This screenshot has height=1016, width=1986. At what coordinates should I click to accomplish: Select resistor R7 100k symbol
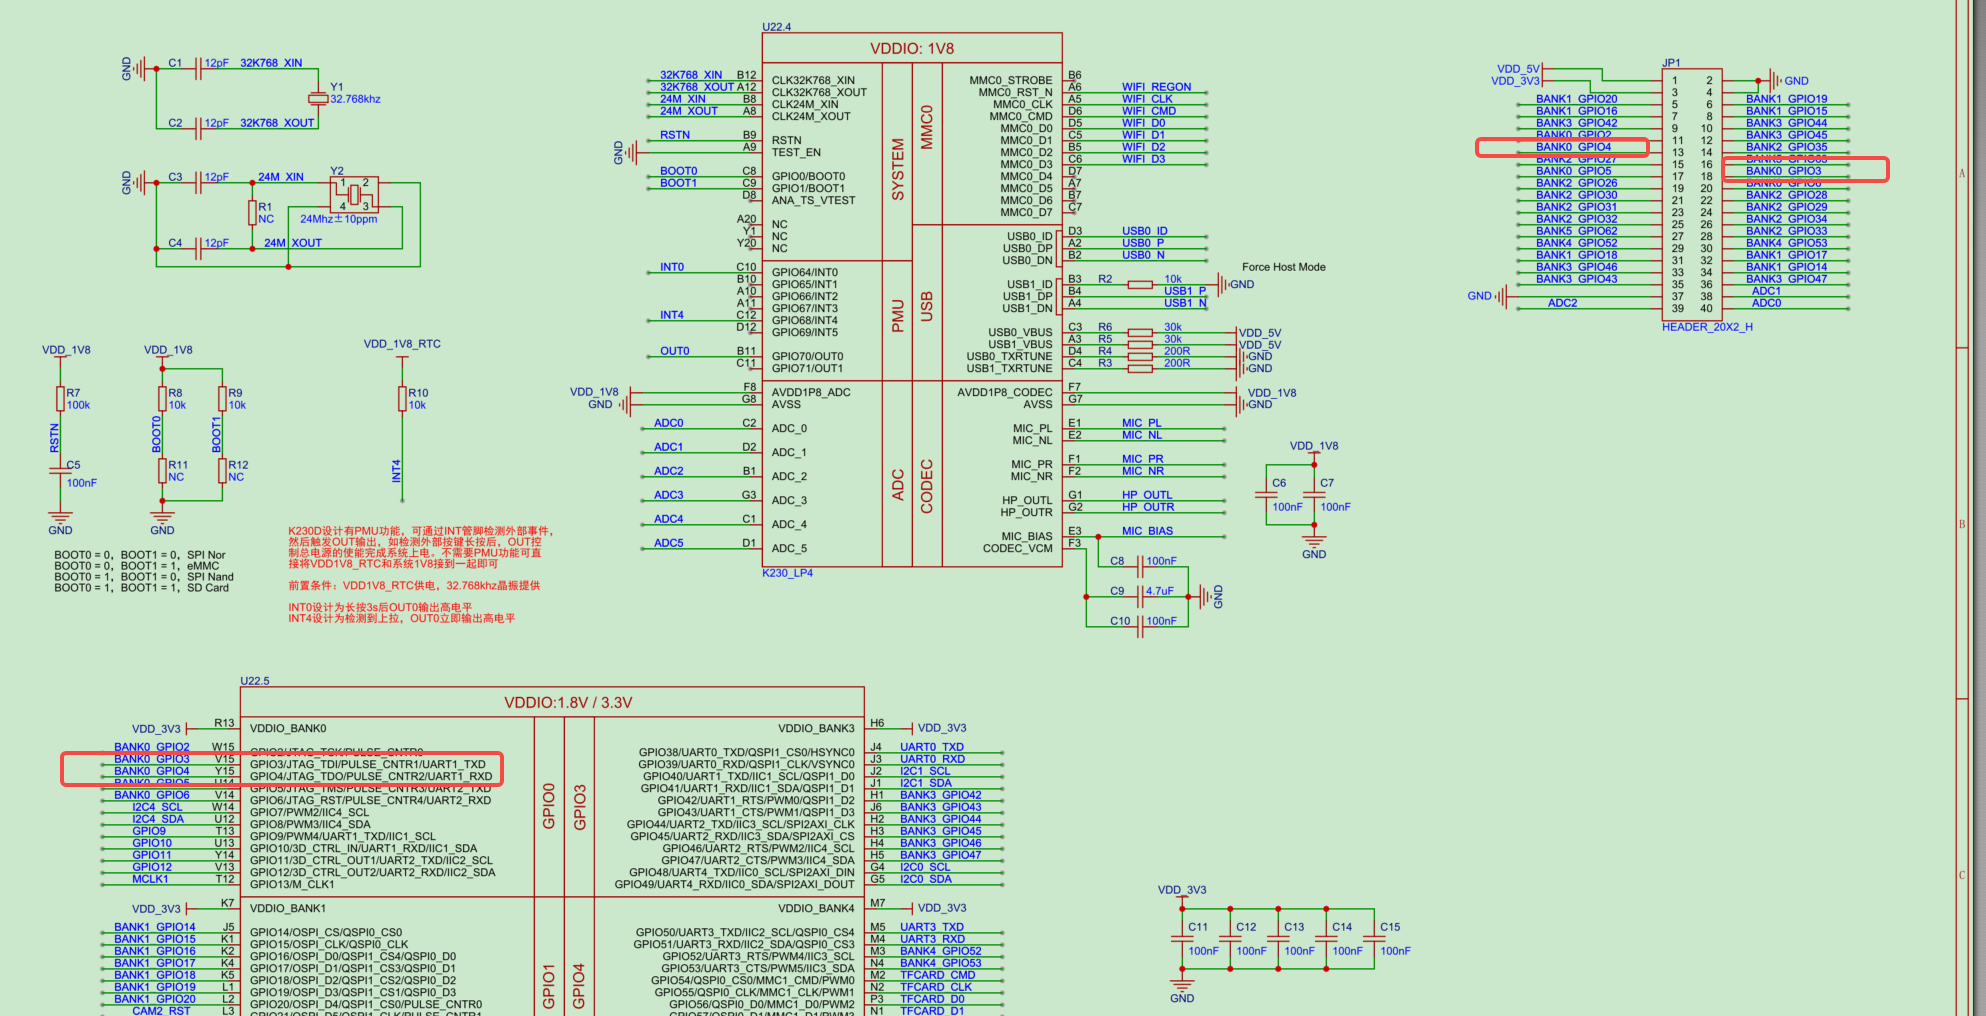60,399
